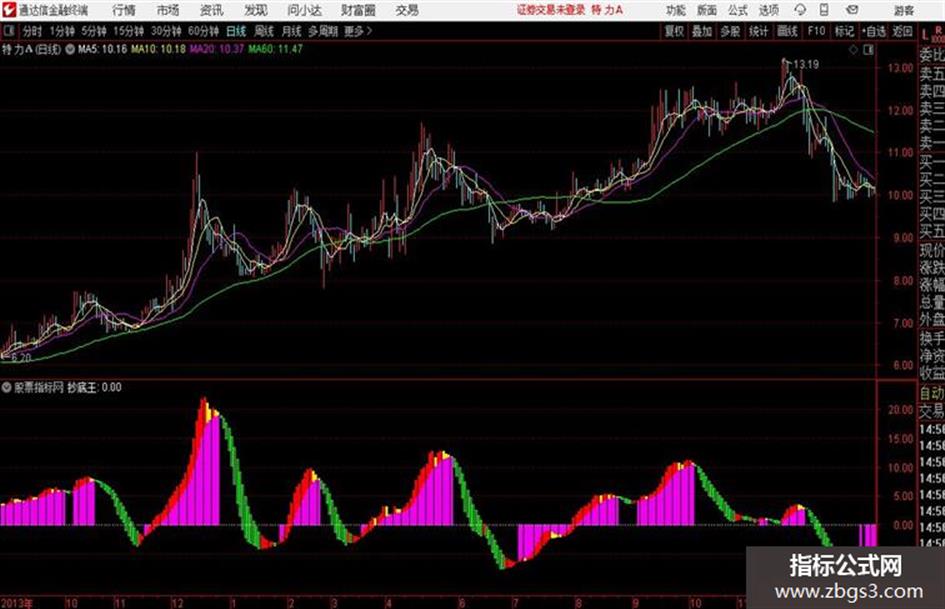Click the 13.19 high price marker

(806, 65)
